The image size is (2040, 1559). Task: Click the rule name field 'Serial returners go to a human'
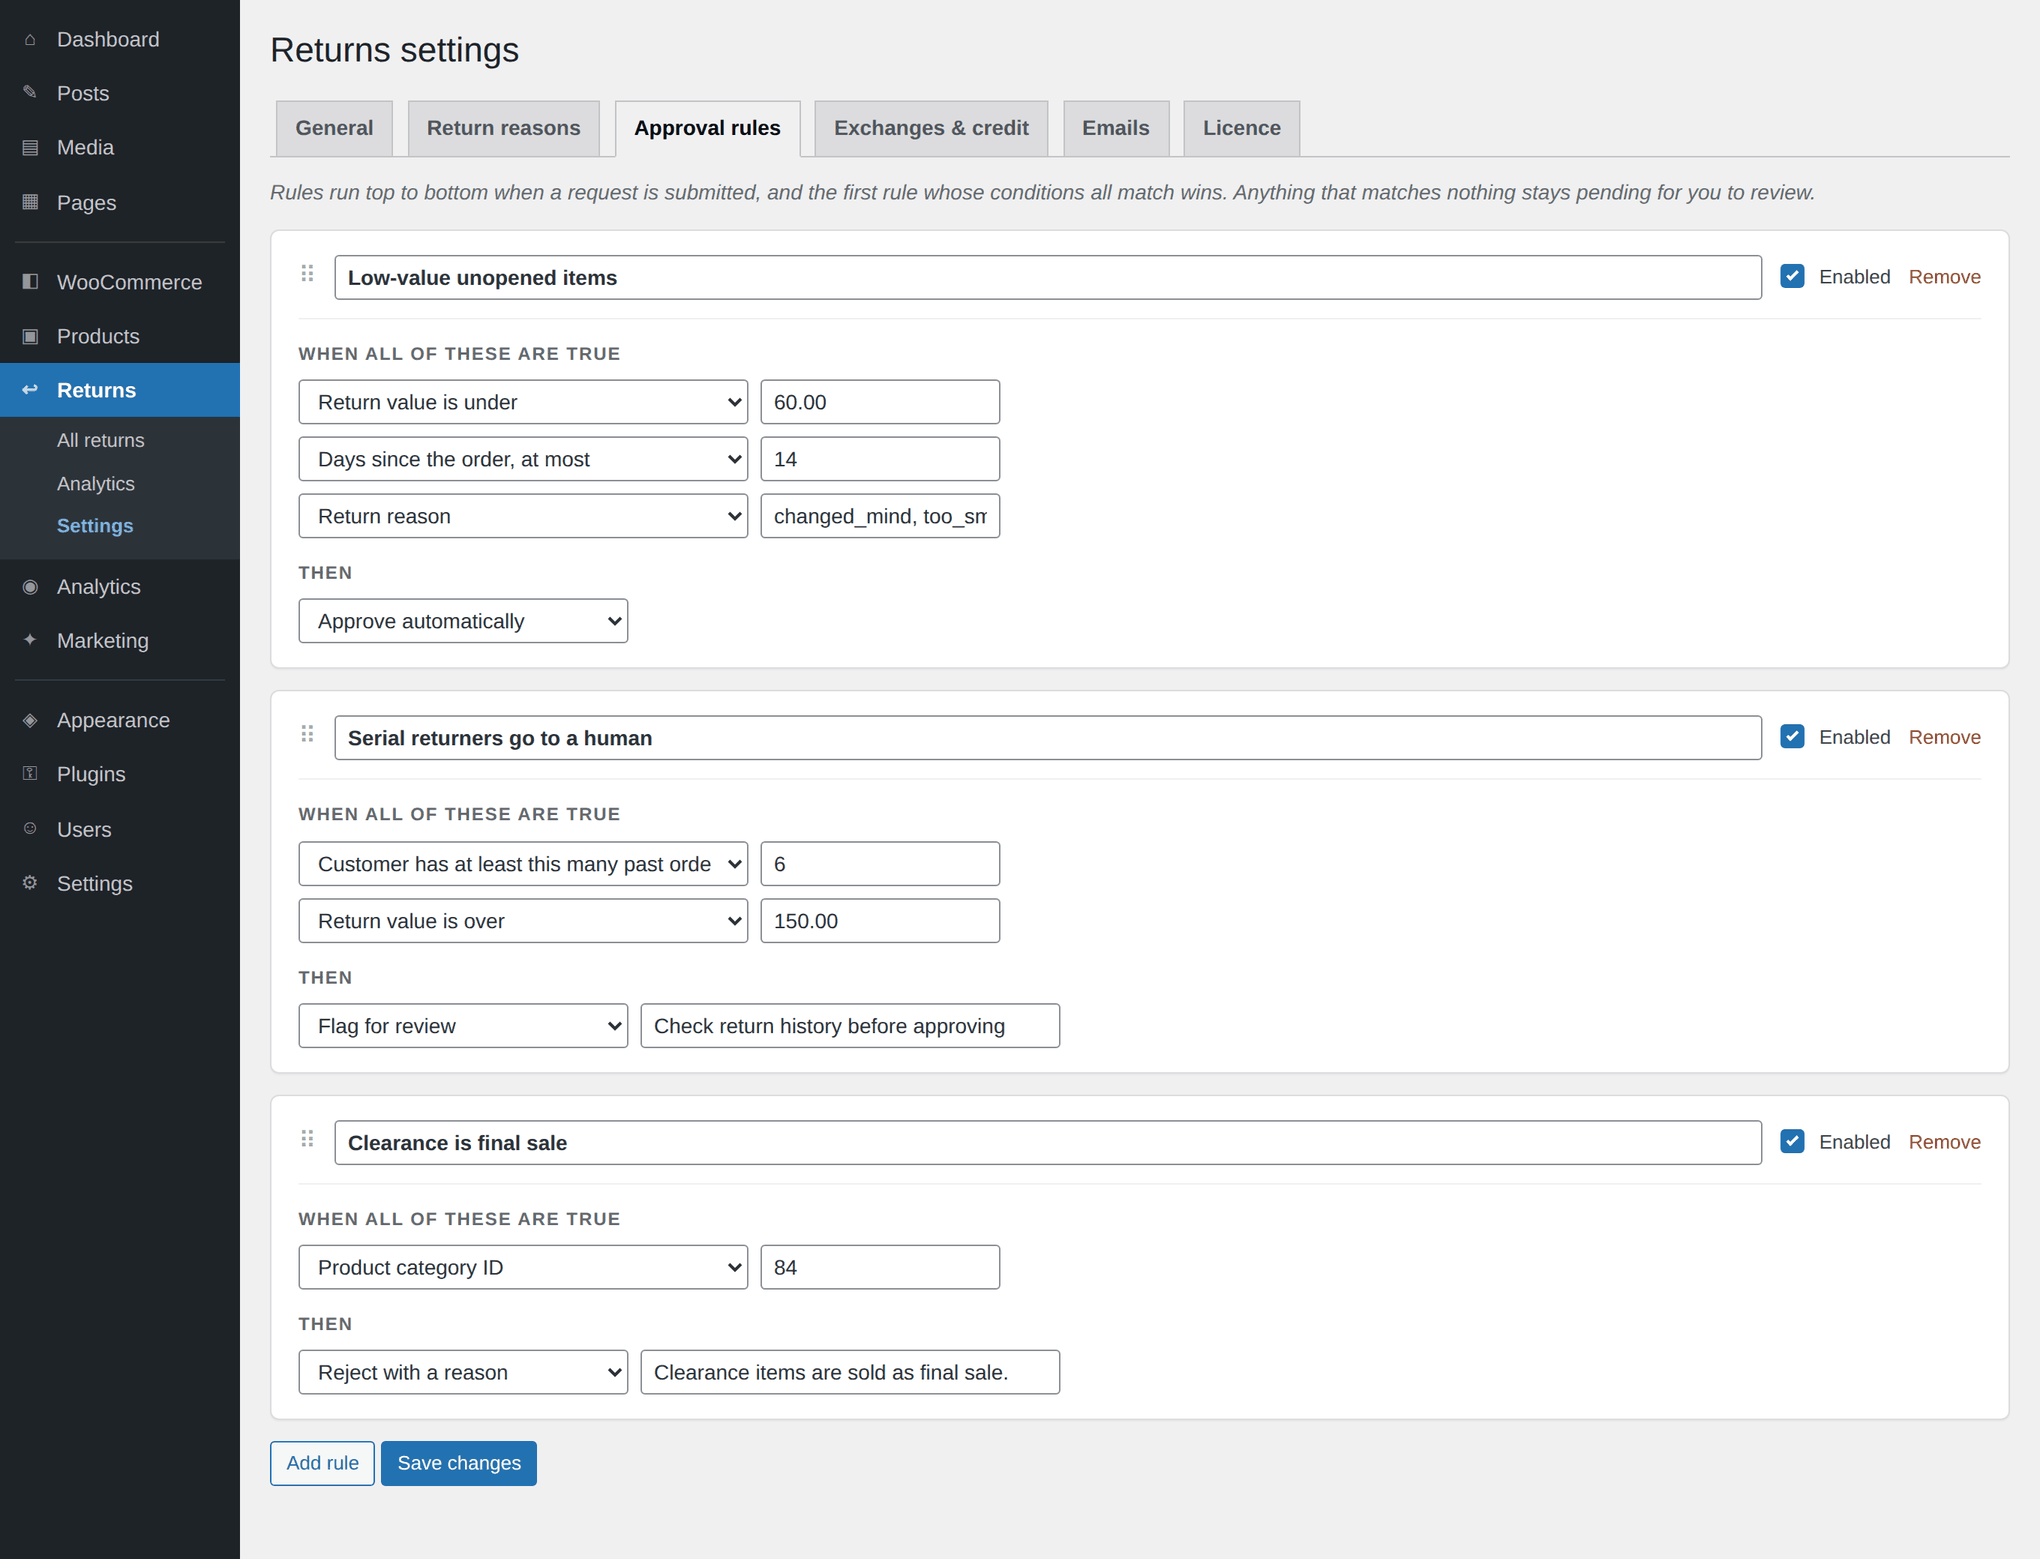coord(1048,738)
